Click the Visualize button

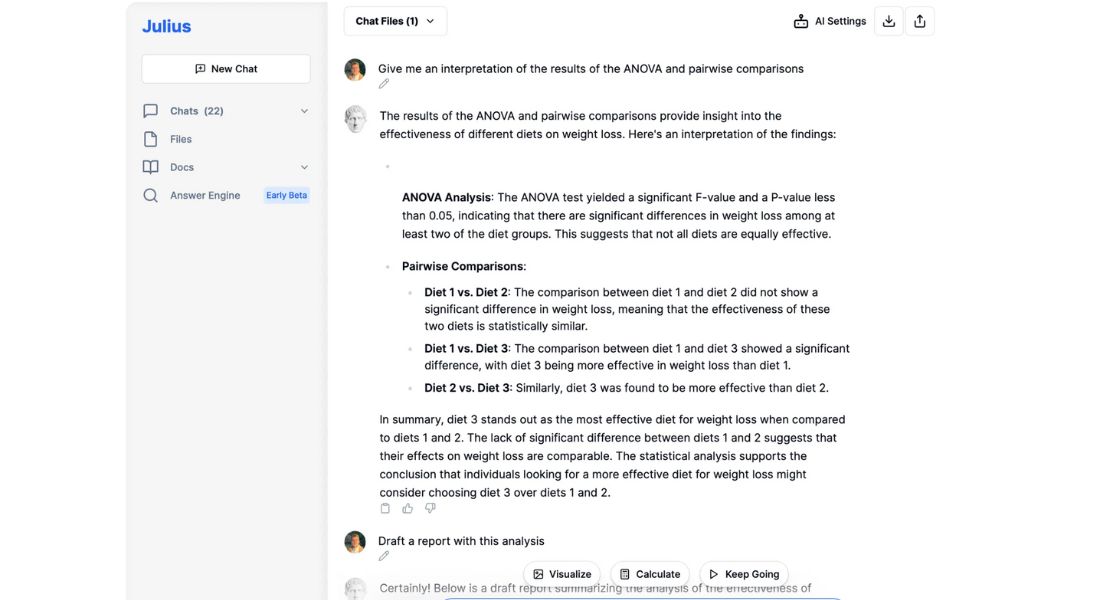[562, 574]
